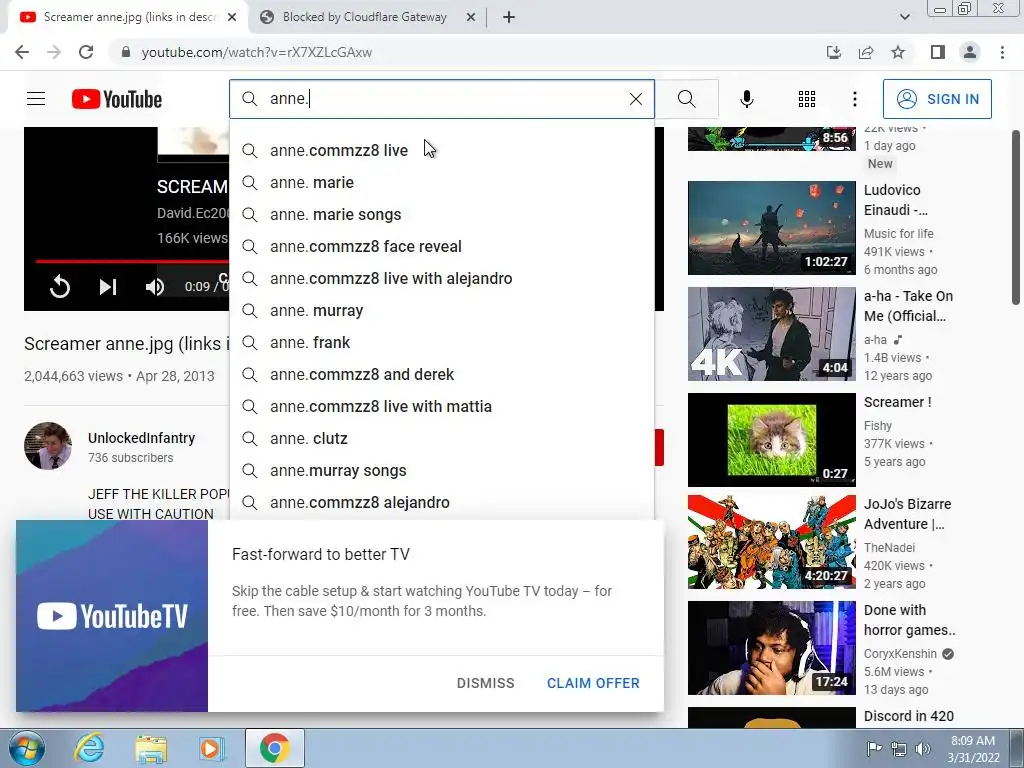This screenshot has height=768, width=1024.
Task: Open JoJo's Bizarre Adventure thumbnail
Action: (x=771, y=542)
